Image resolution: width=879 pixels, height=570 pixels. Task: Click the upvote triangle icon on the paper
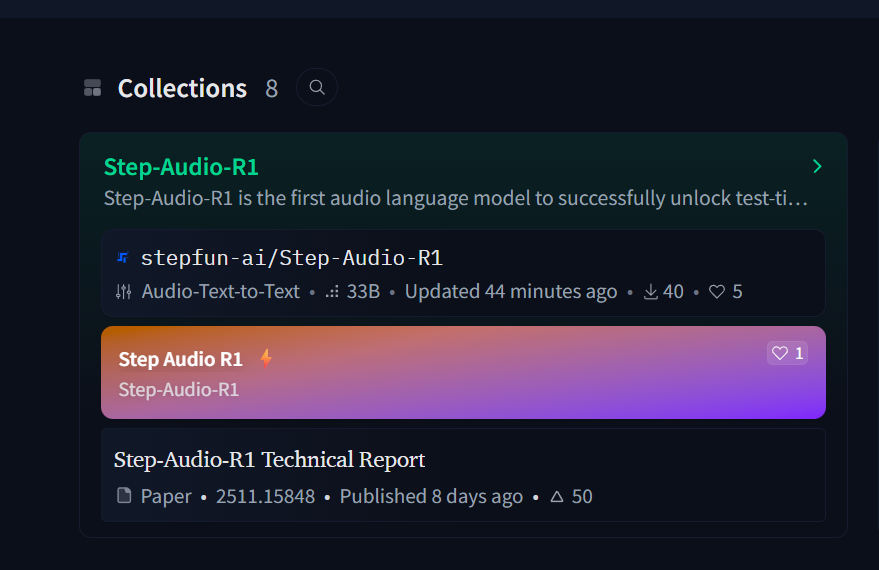[x=557, y=496]
